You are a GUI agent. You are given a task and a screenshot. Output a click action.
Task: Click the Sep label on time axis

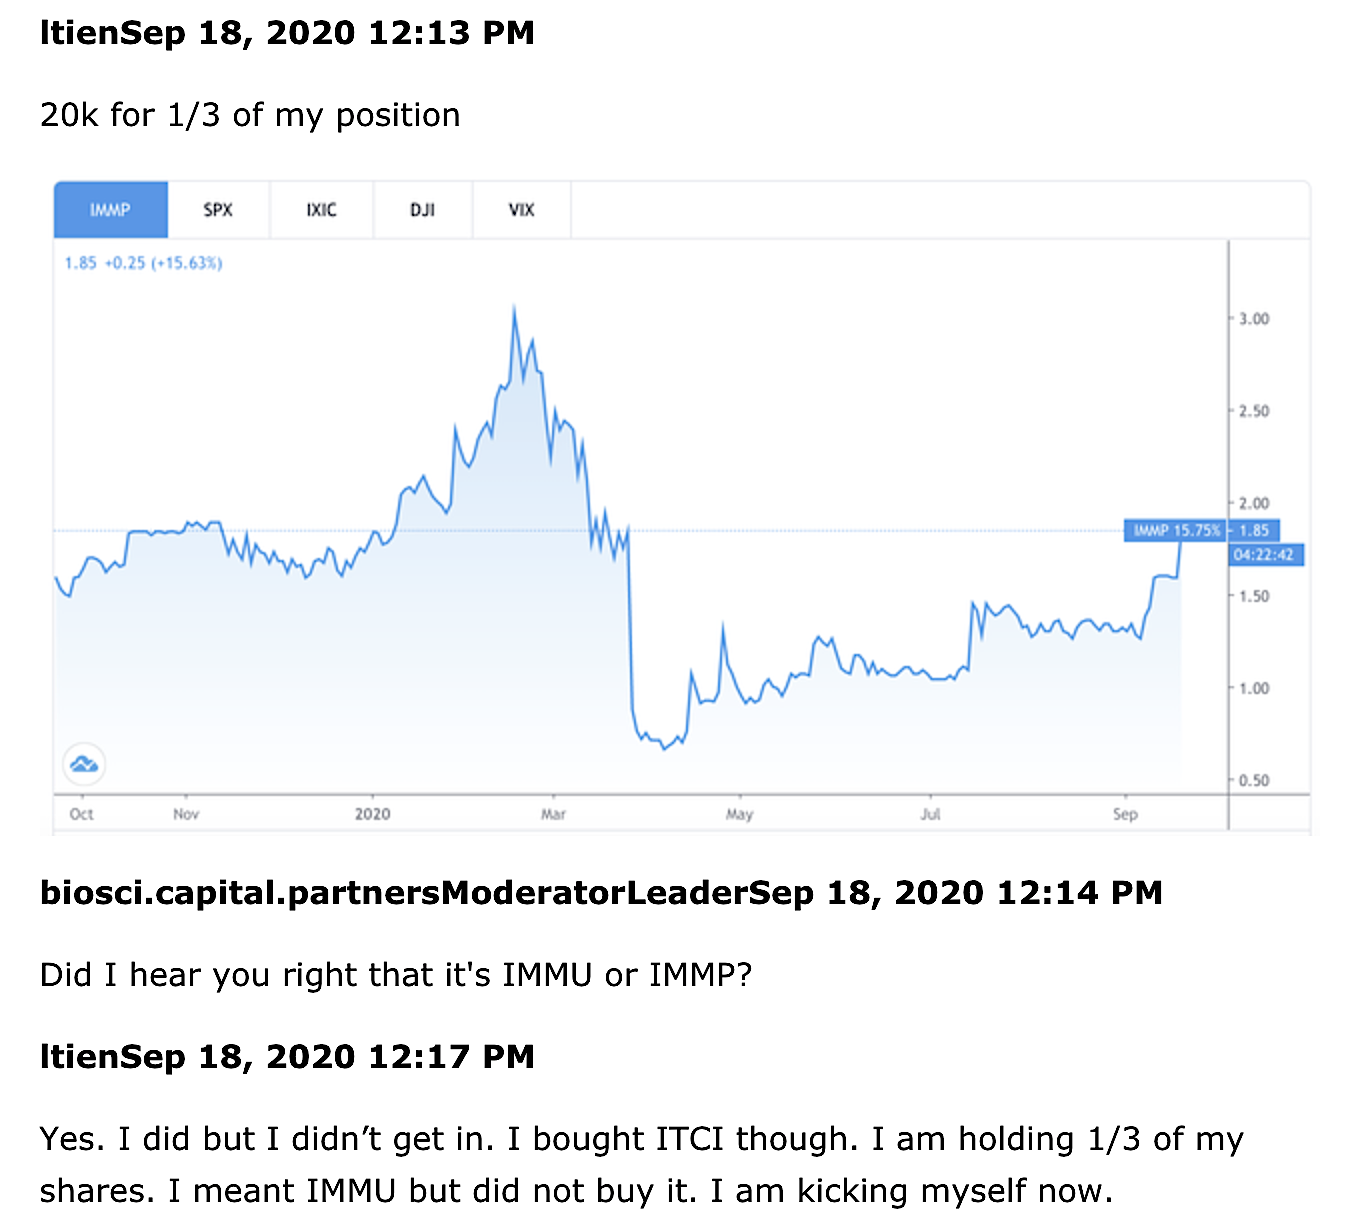point(1125,814)
